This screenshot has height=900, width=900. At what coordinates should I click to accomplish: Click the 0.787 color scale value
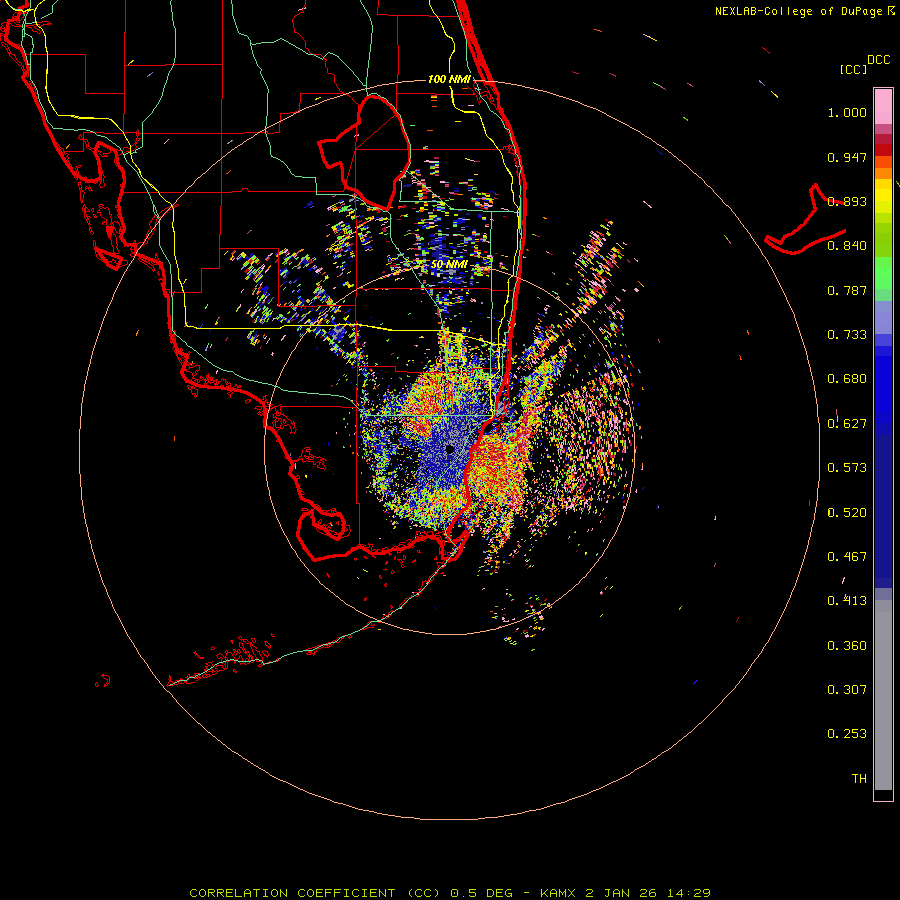click(847, 290)
